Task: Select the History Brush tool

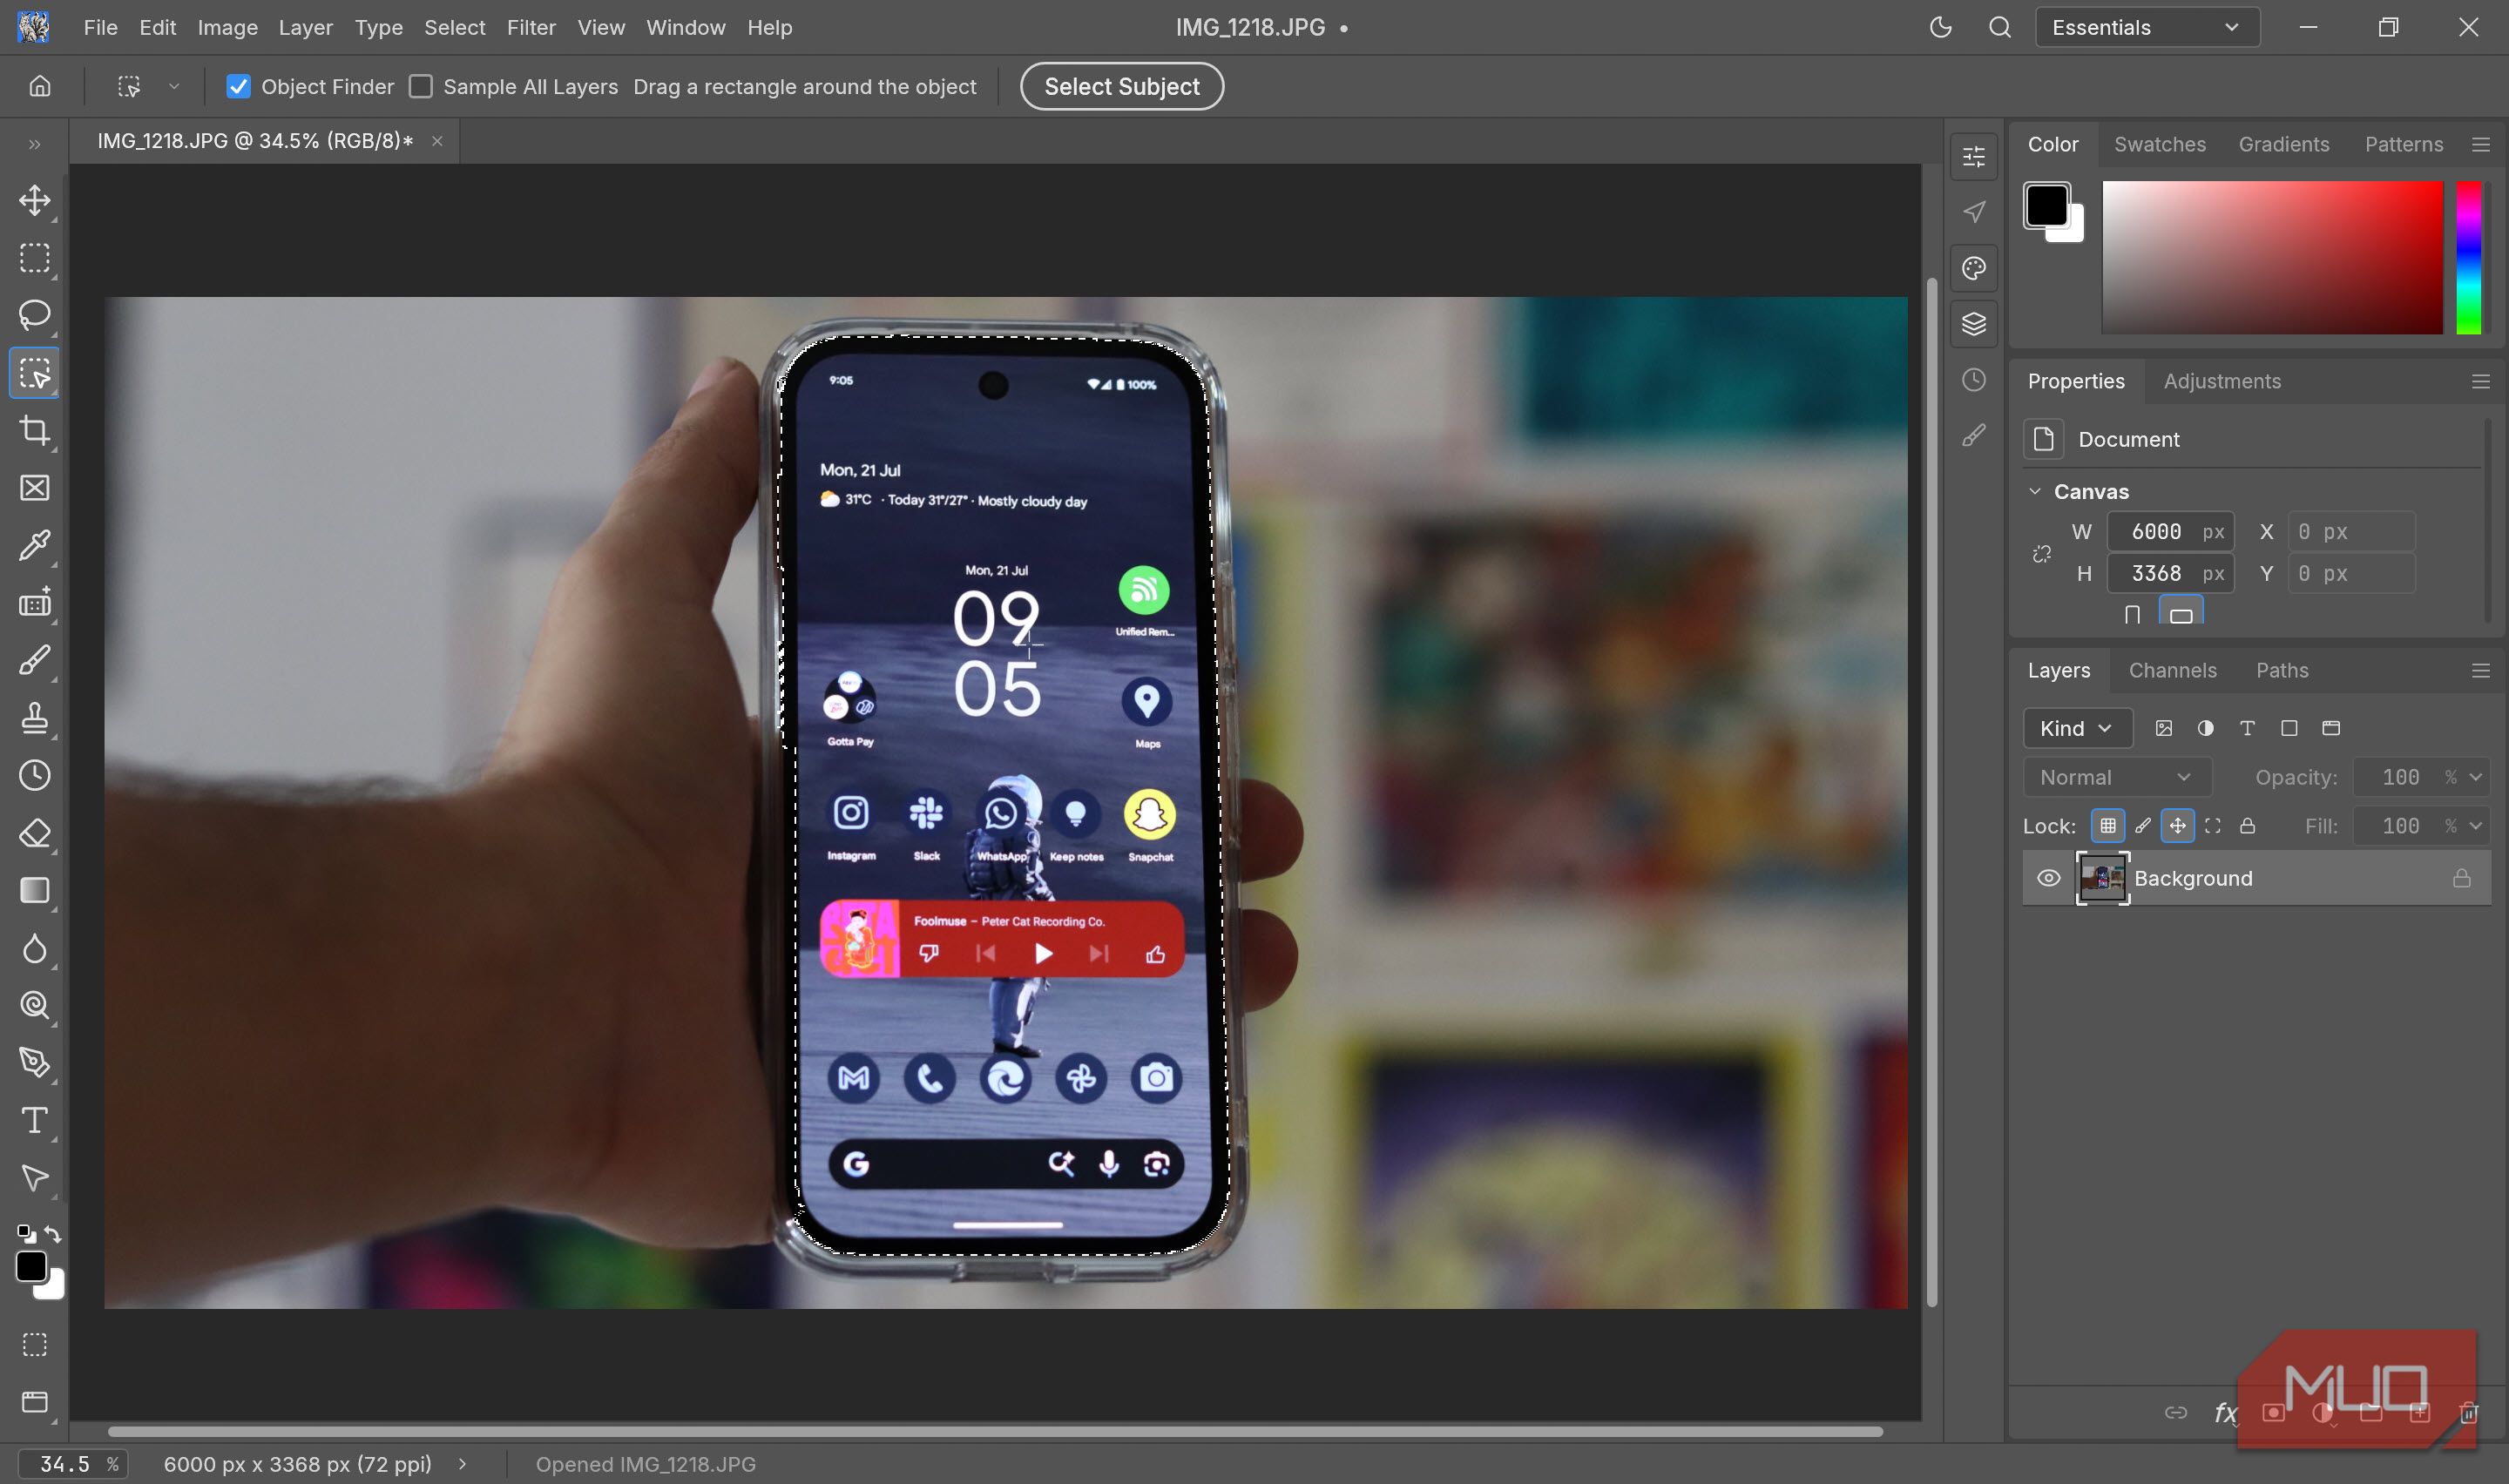Action: tap(35, 775)
